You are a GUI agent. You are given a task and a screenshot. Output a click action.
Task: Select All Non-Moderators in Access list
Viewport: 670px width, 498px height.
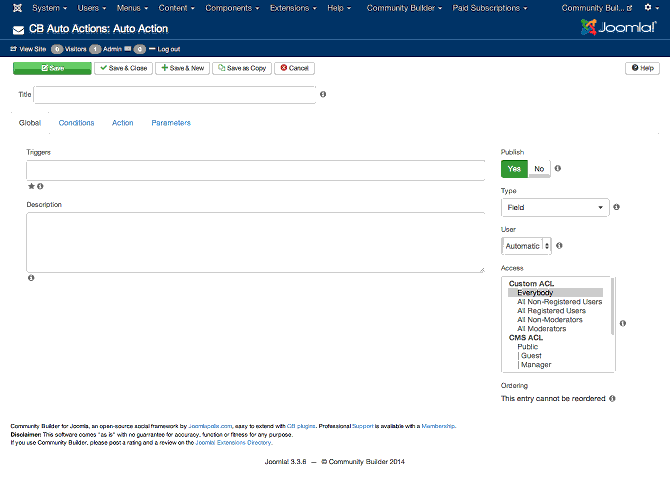[x=550, y=319]
